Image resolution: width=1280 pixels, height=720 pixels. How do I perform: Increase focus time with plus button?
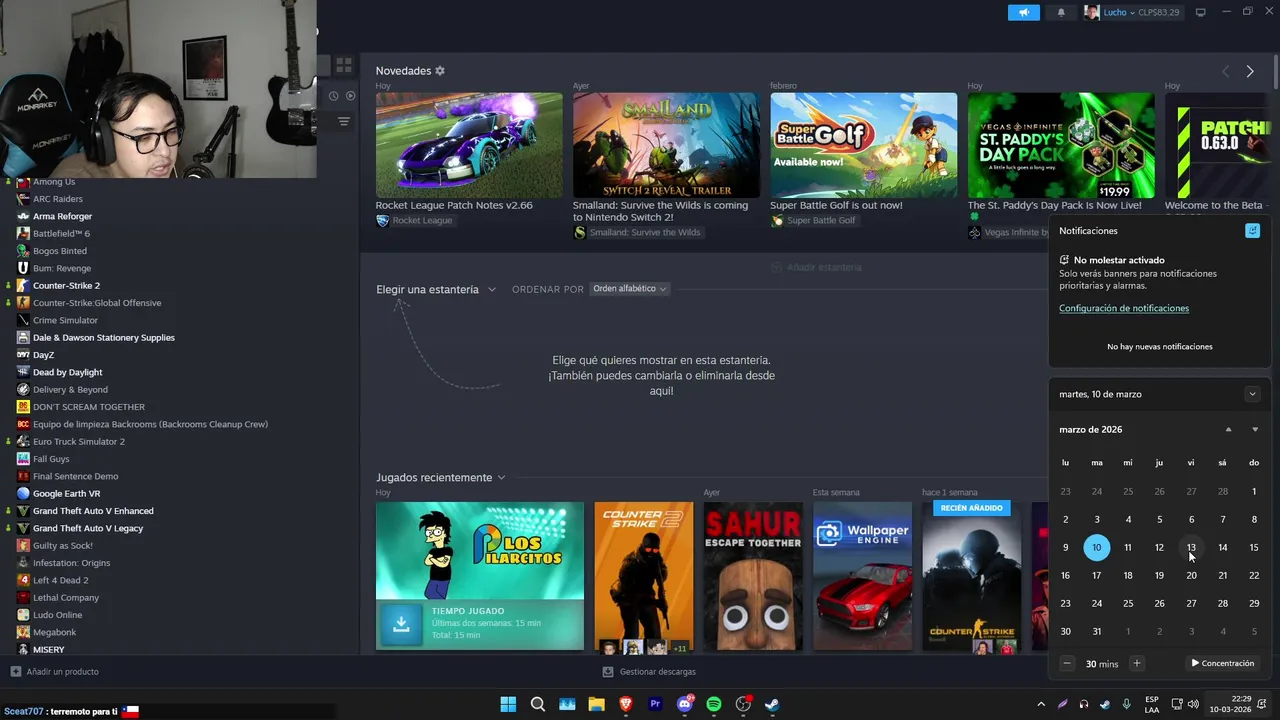[1136, 663]
